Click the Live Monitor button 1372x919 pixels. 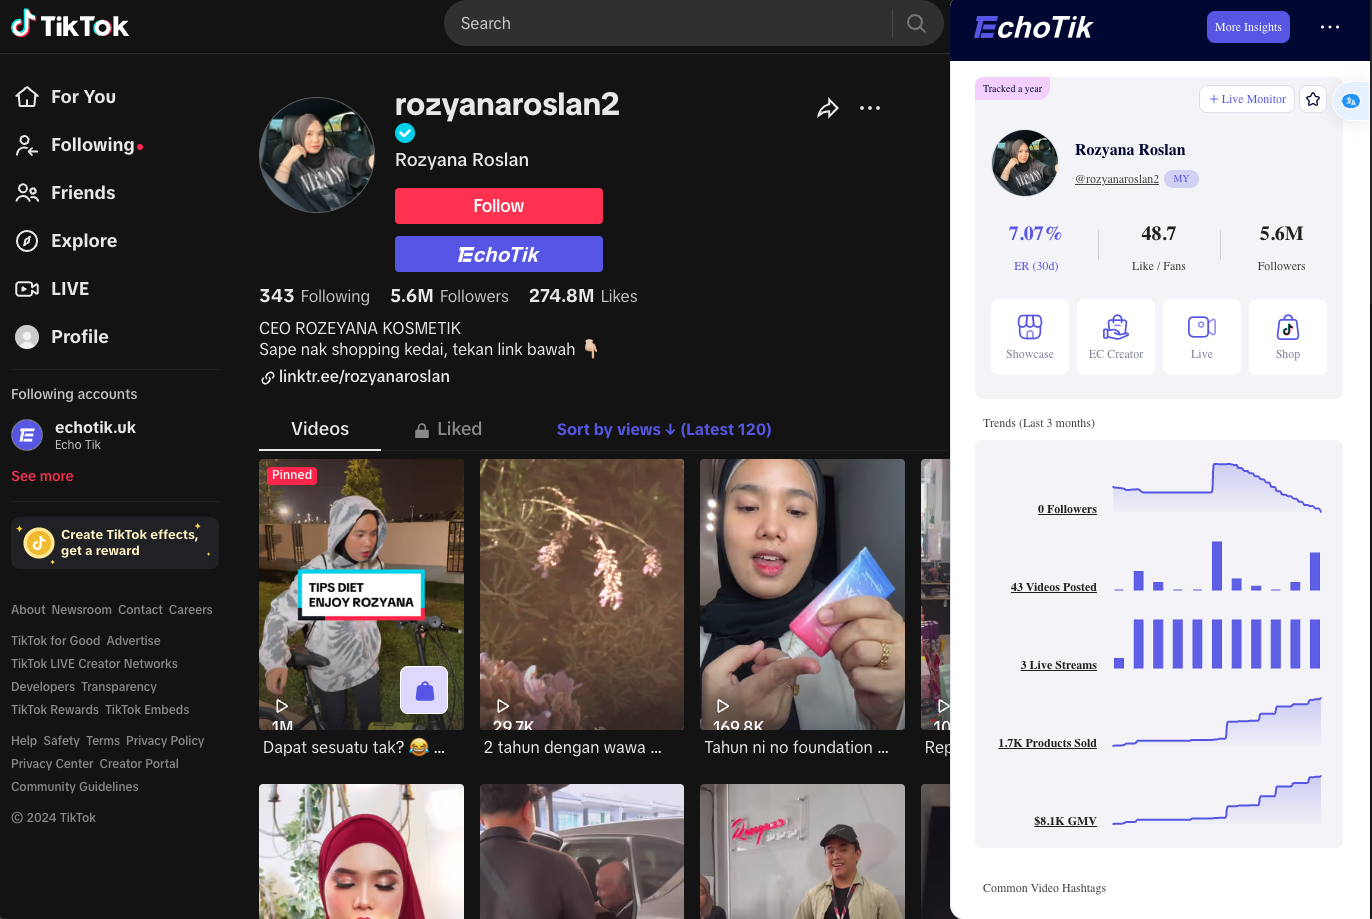[1247, 99]
